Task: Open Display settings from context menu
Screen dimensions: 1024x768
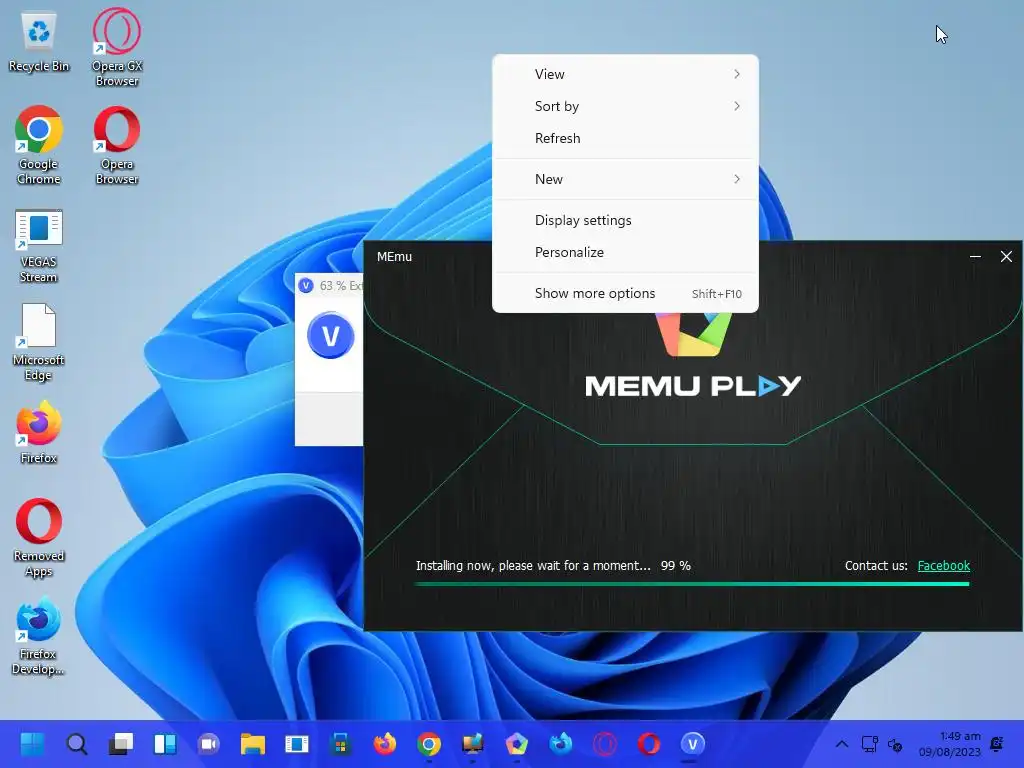Action: point(625,220)
